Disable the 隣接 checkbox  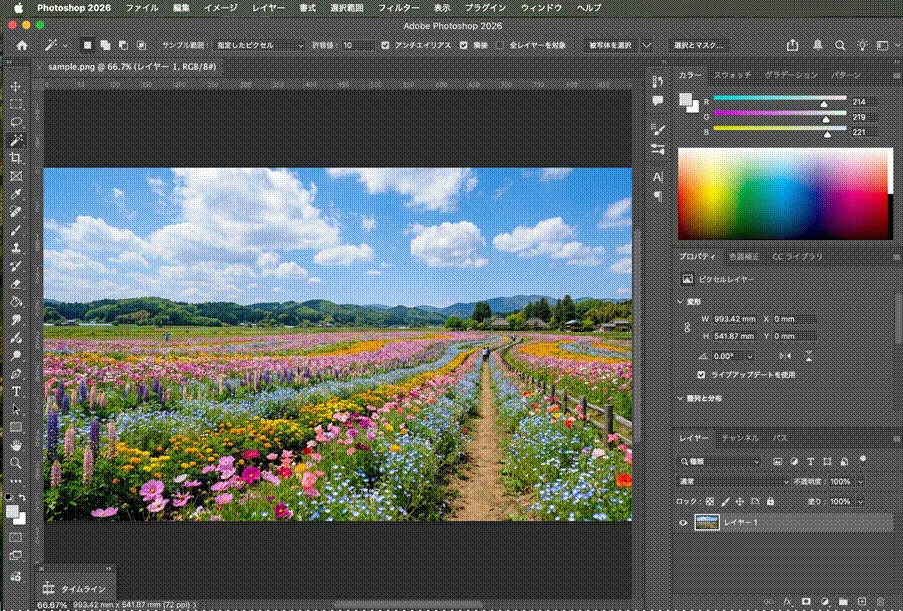coord(461,44)
